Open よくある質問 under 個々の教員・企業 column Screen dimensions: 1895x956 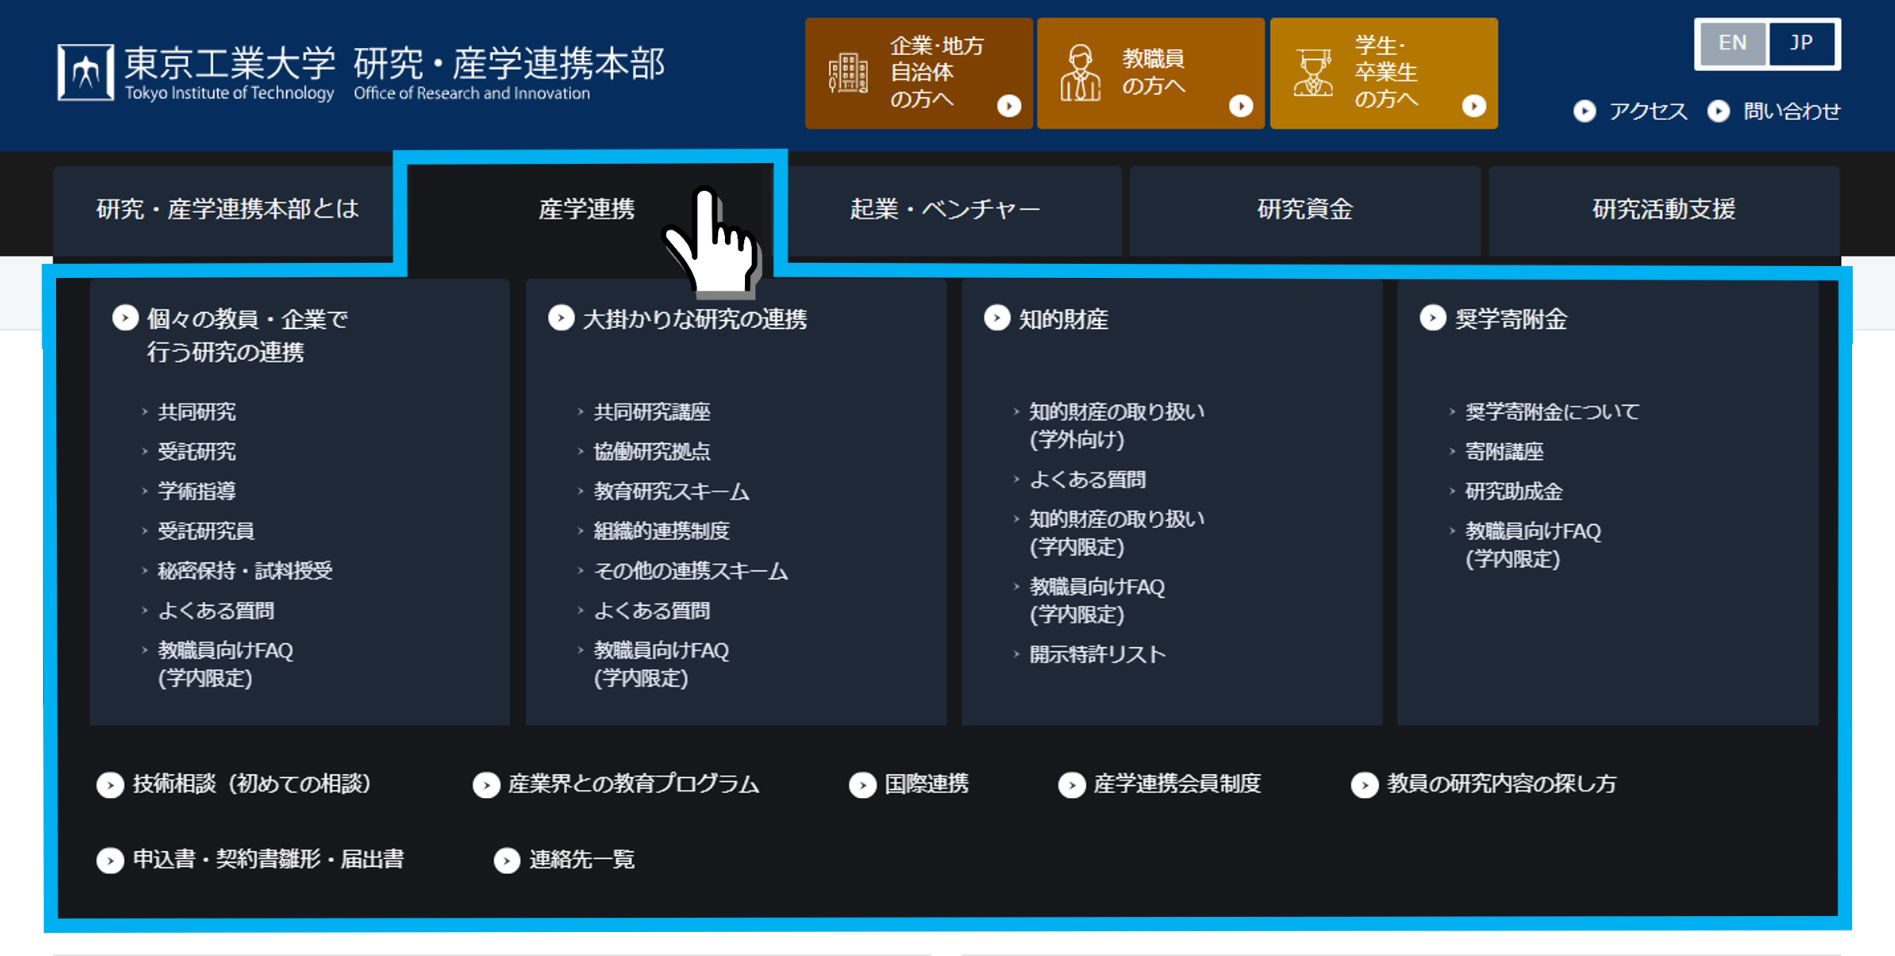pos(216,611)
